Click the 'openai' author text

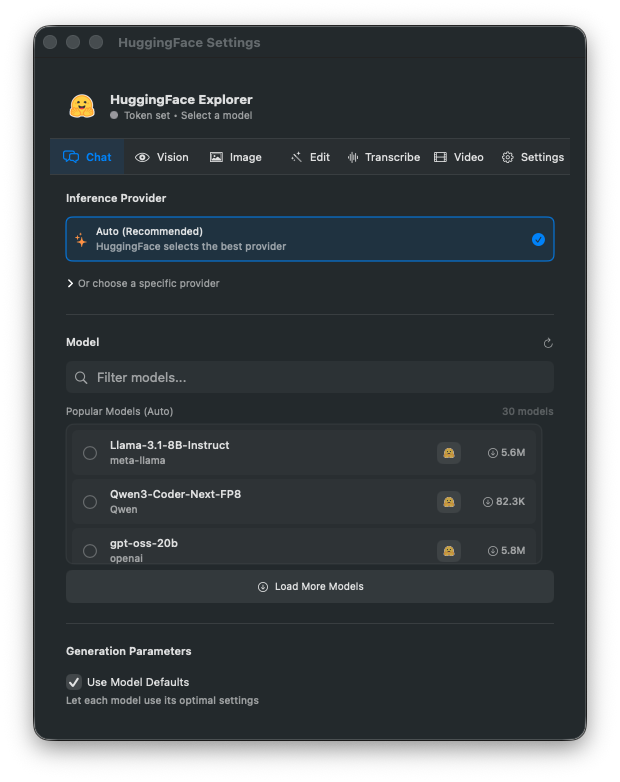pos(126,558)
